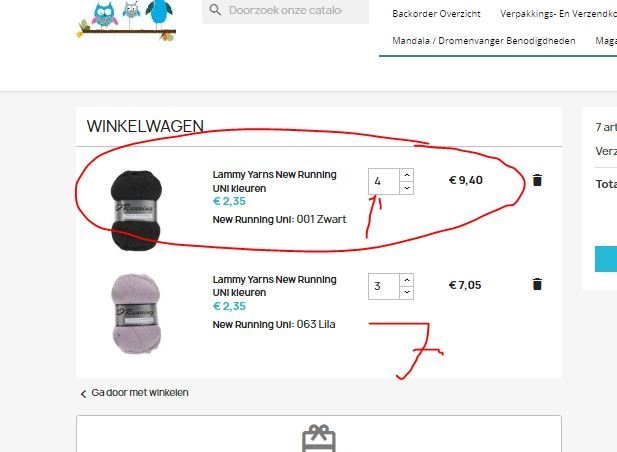Follow the Ga door met winkelen link
617x452 pixels.
pos(140,393)
